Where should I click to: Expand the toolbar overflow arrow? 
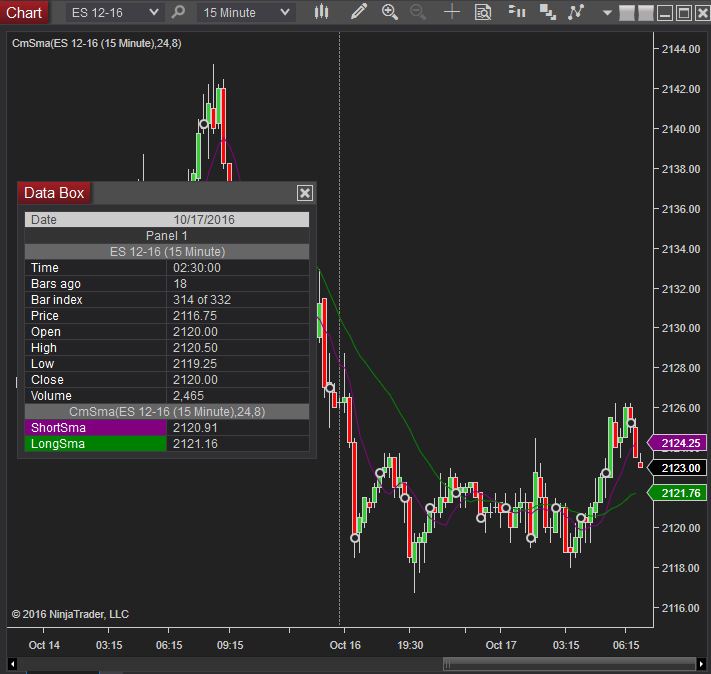[607, 13]
